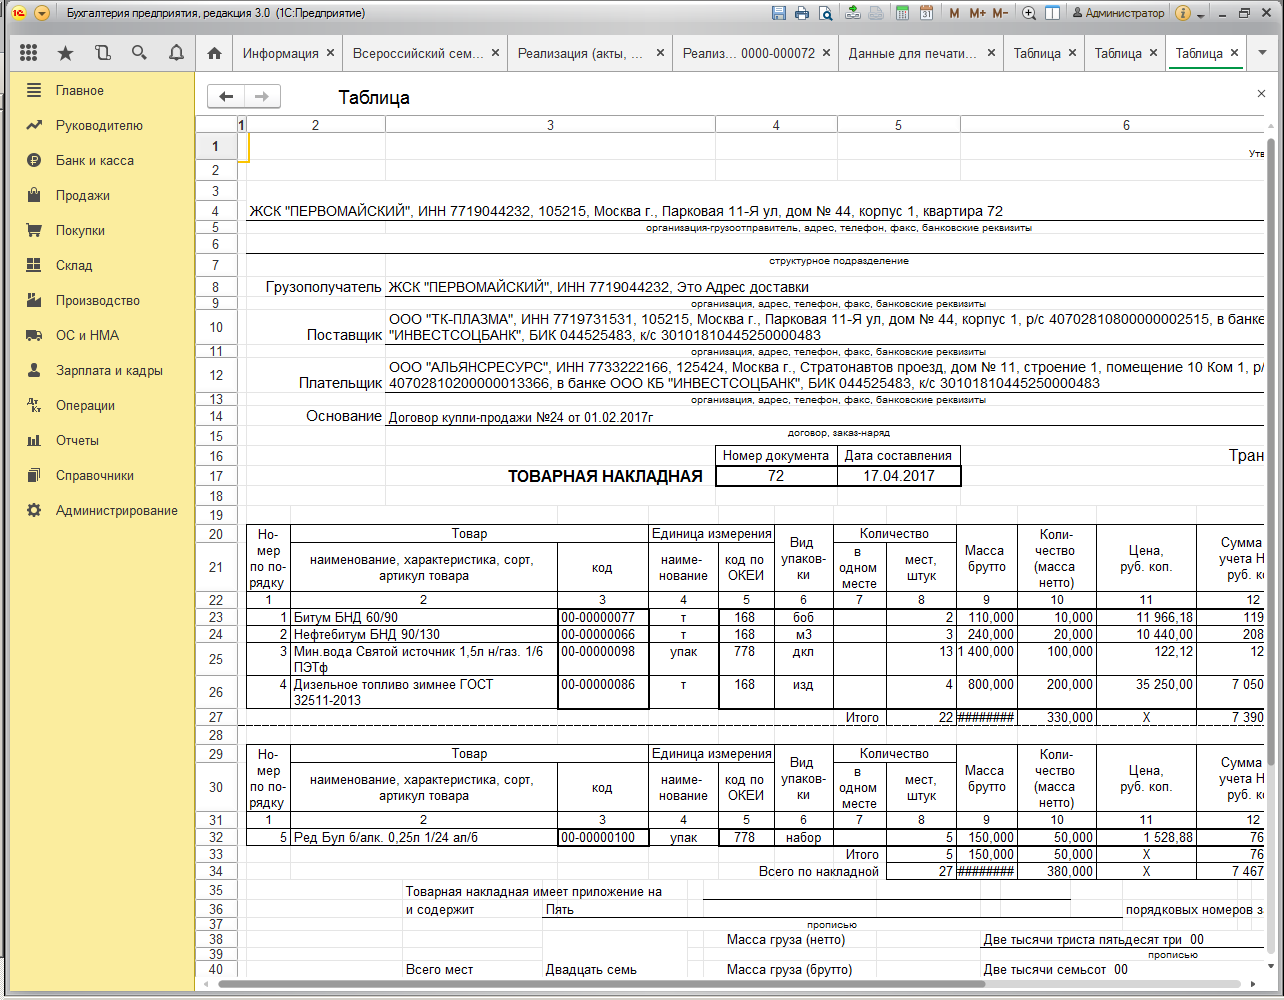Print the table with the printer icon
This screenshot has width=1284, height=1000.
point(802,13)
